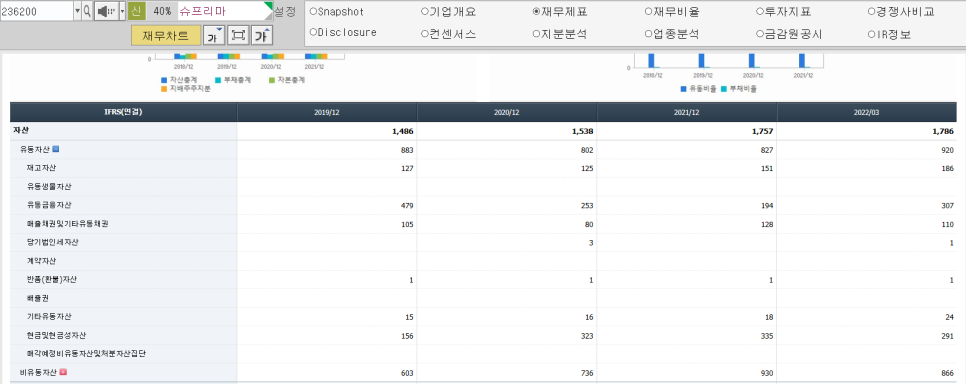This screenshot has height=384, width=966.
Task: Open the stock code dropdown arrow
Action: pos(77,11)
